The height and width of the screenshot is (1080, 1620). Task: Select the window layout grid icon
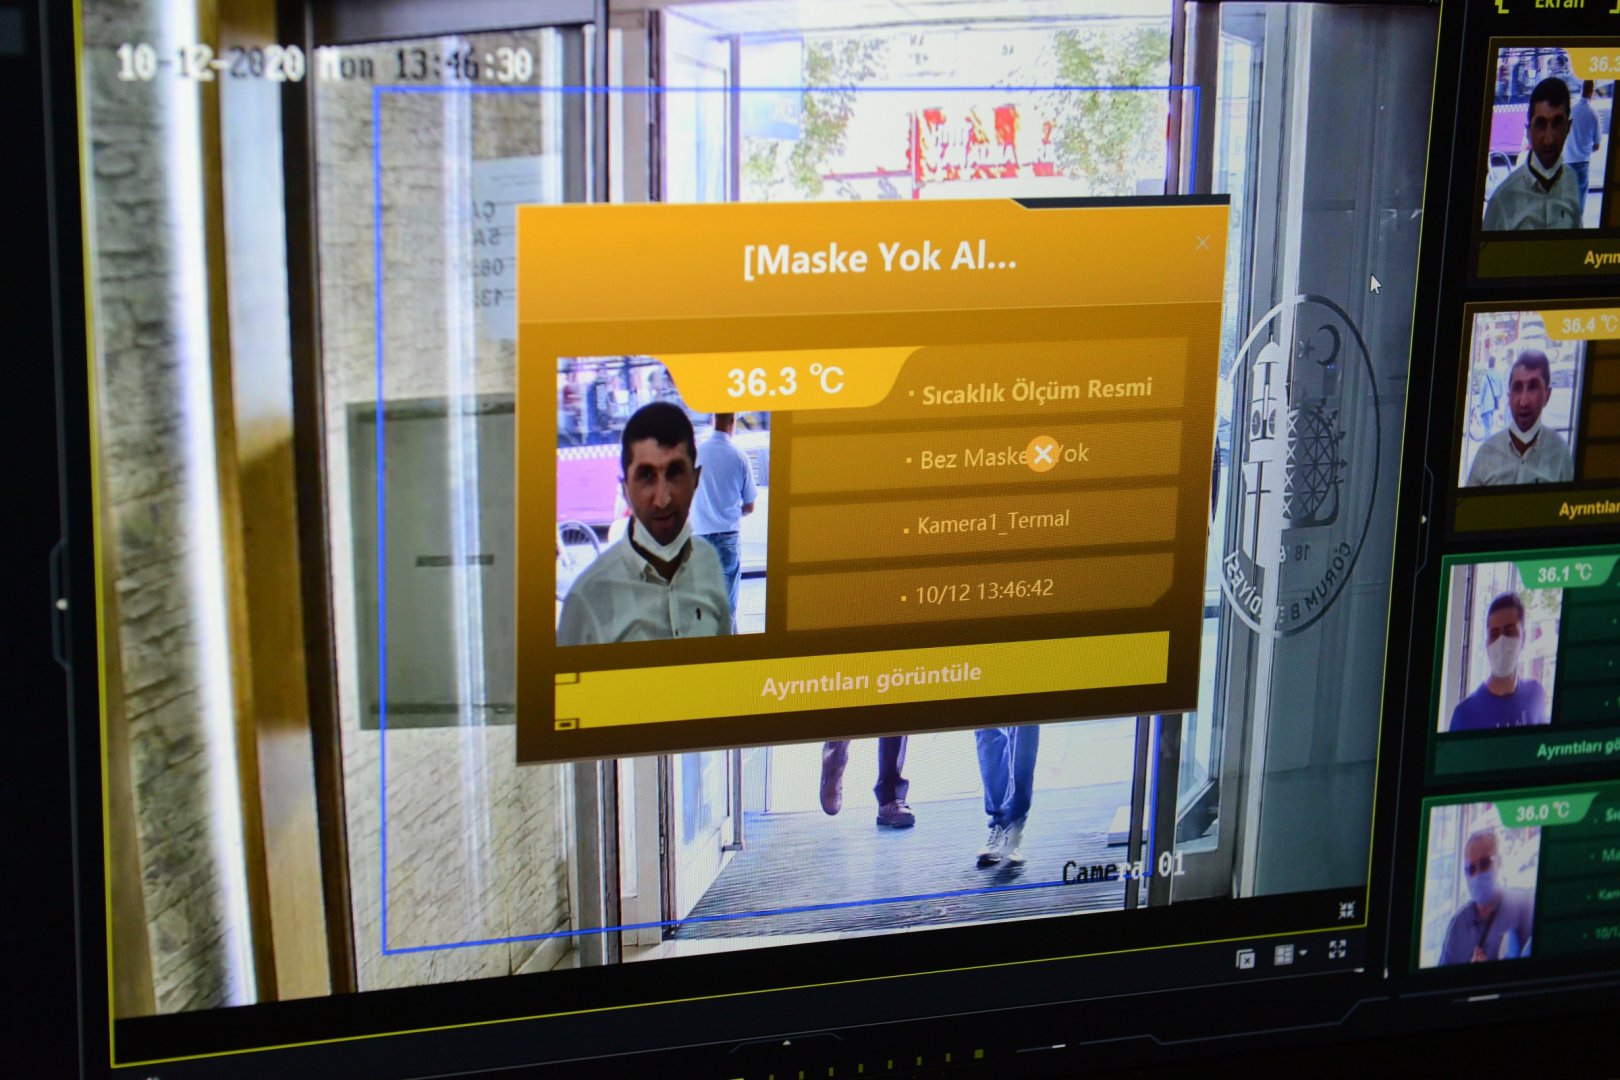pyautogui.click(x=1283, y=955)
